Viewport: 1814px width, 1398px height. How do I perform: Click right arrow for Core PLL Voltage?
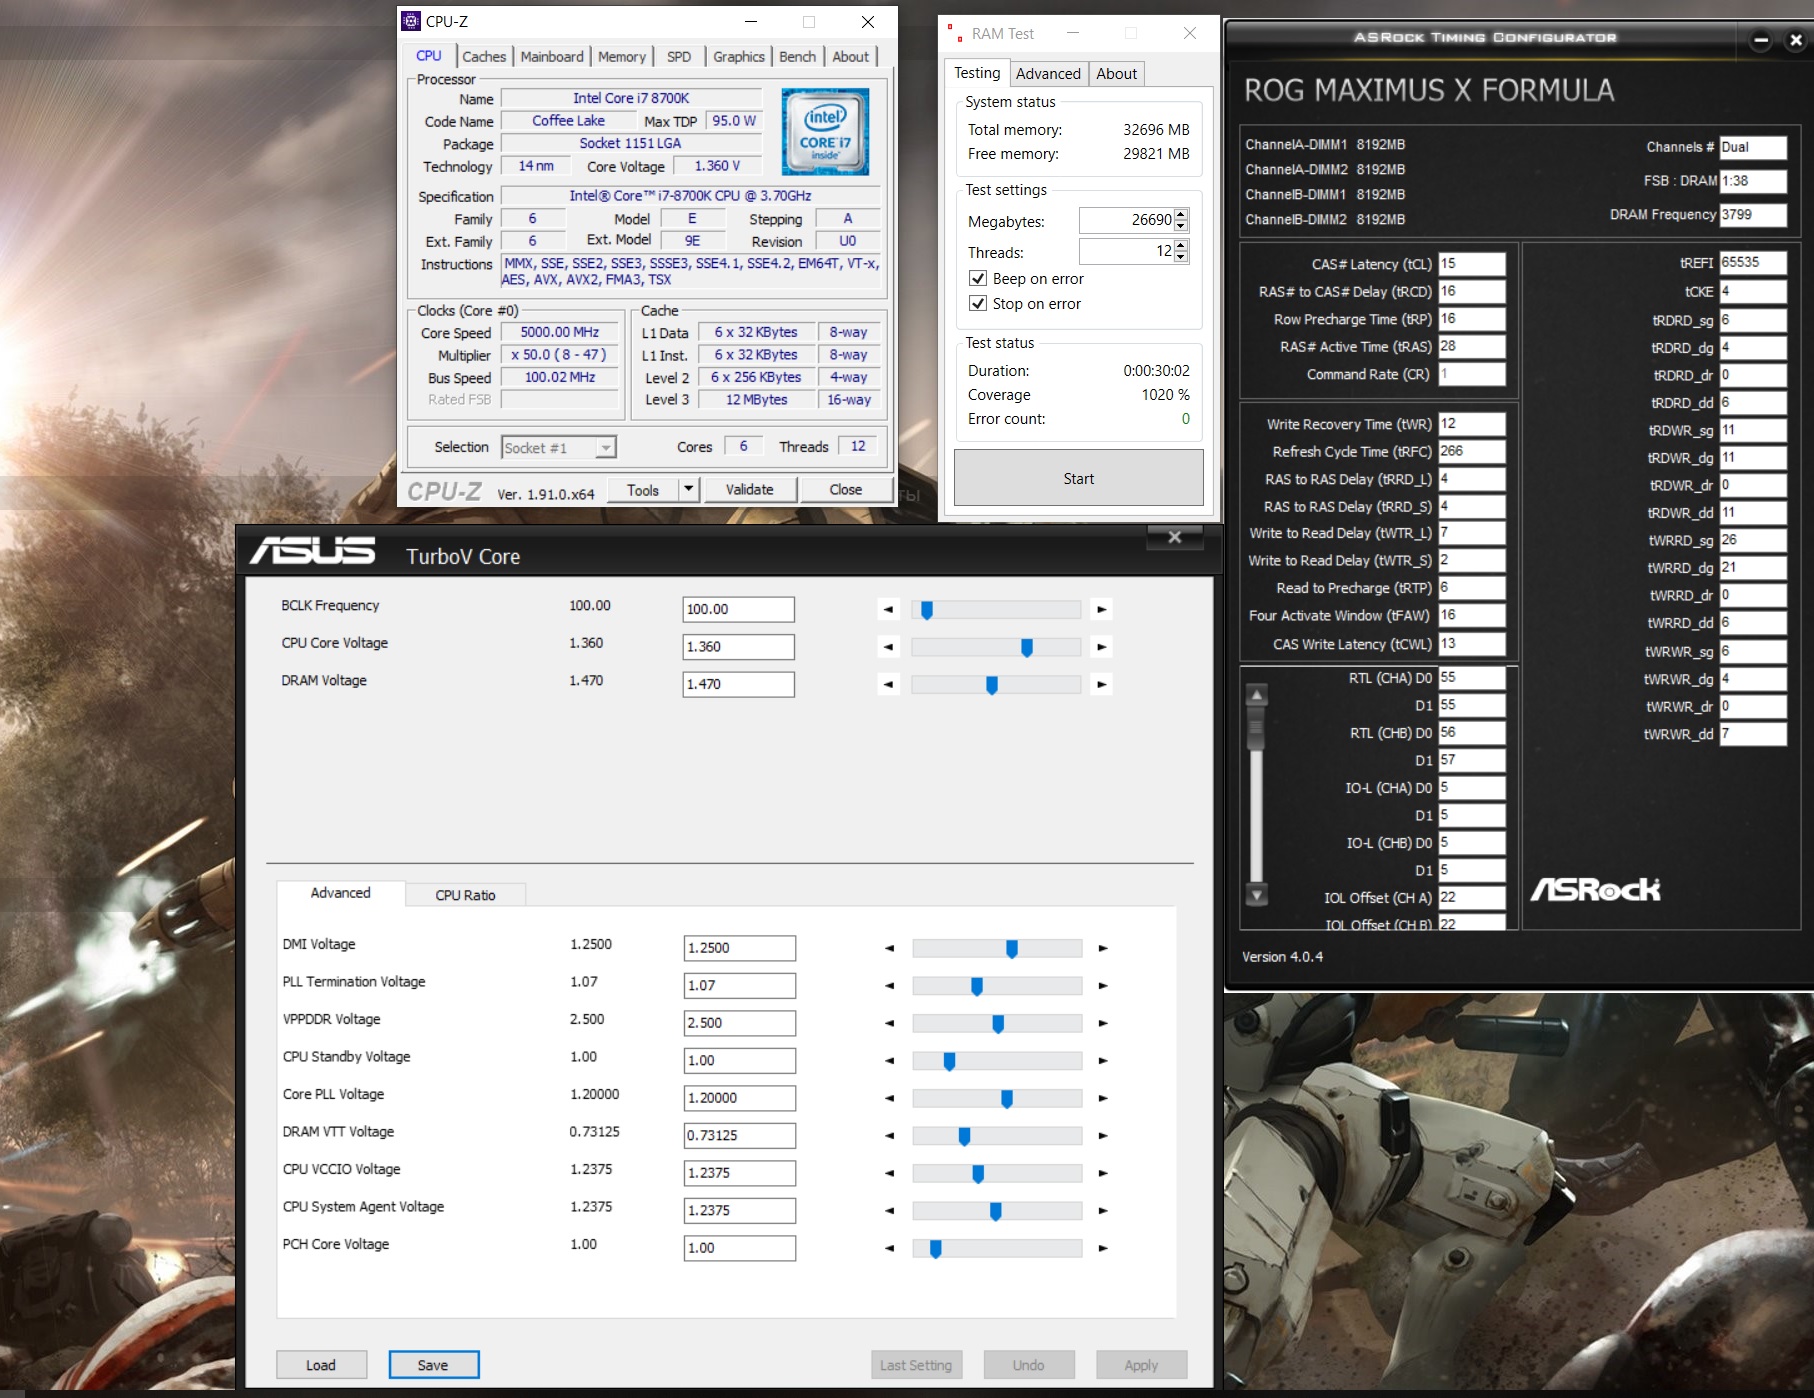[x=1103, y=1098]
